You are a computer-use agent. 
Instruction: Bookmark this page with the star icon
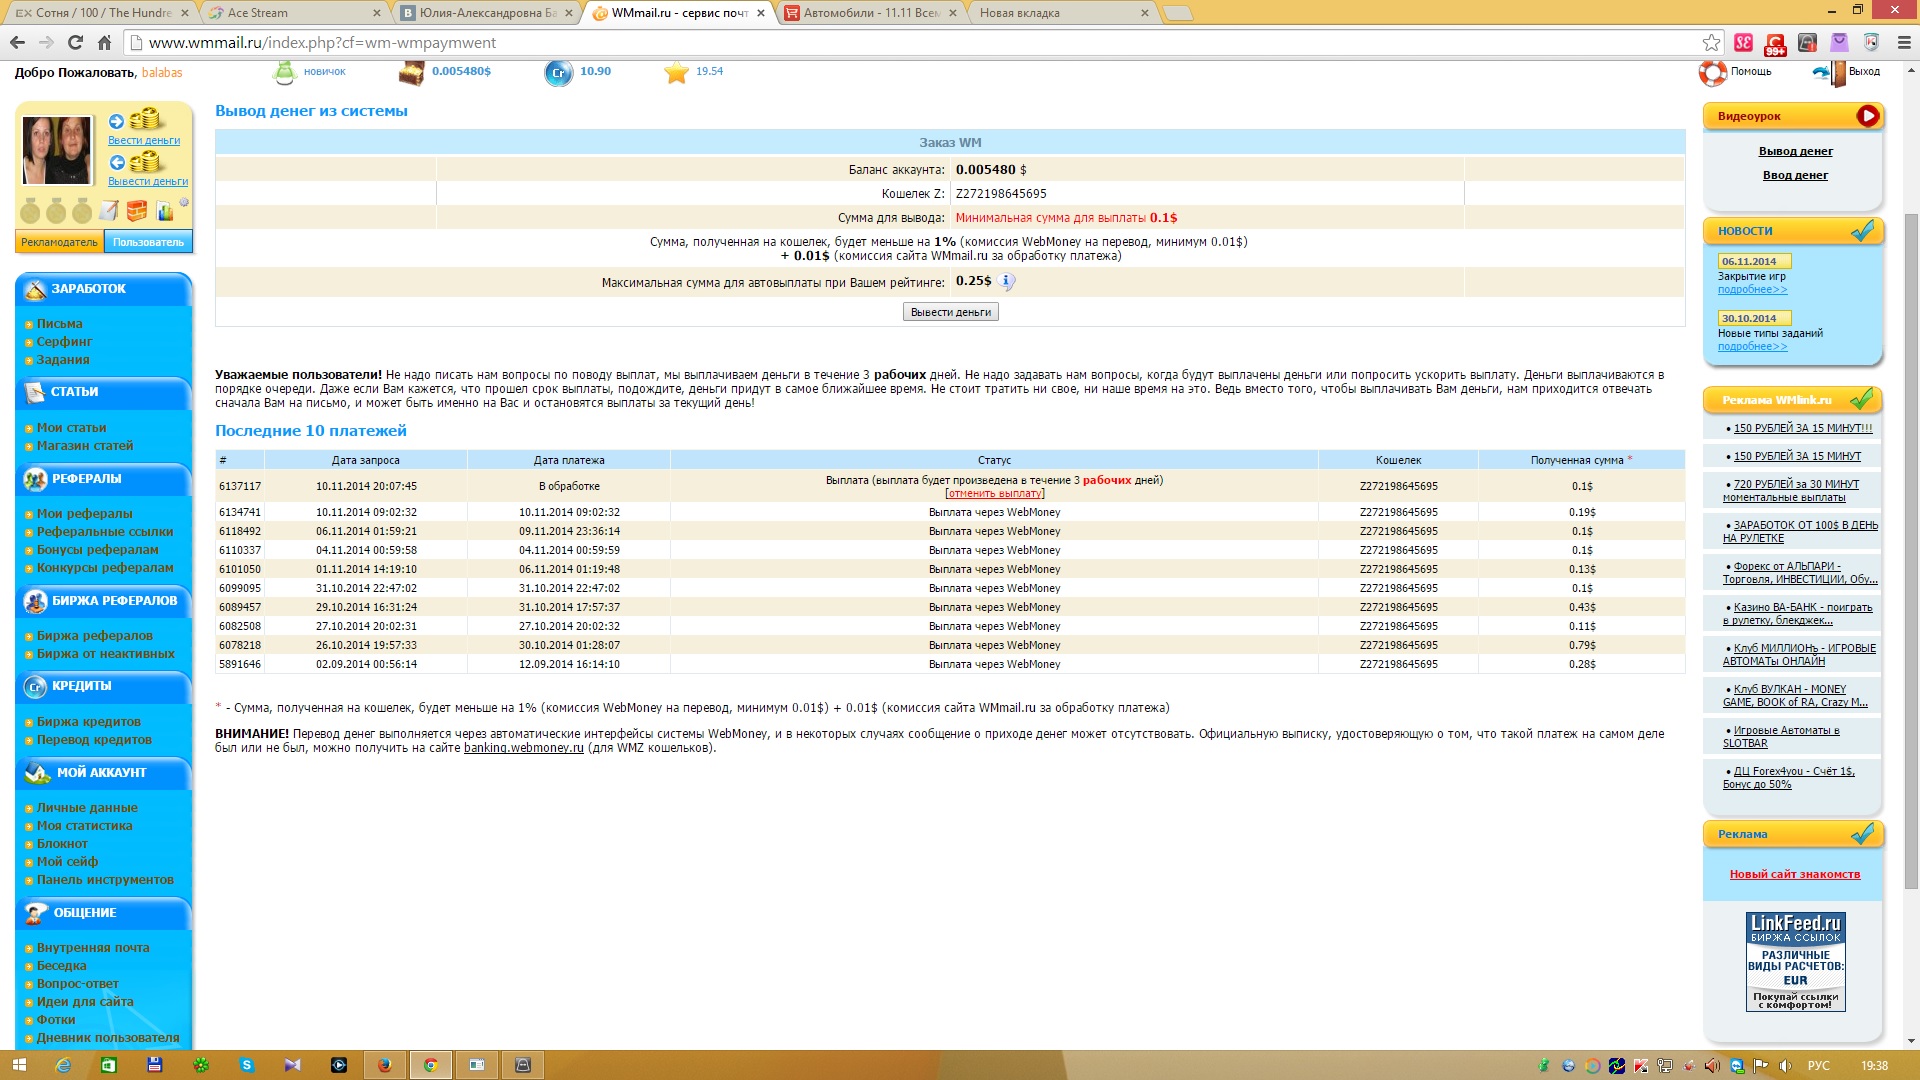[x=1711, y=43]
